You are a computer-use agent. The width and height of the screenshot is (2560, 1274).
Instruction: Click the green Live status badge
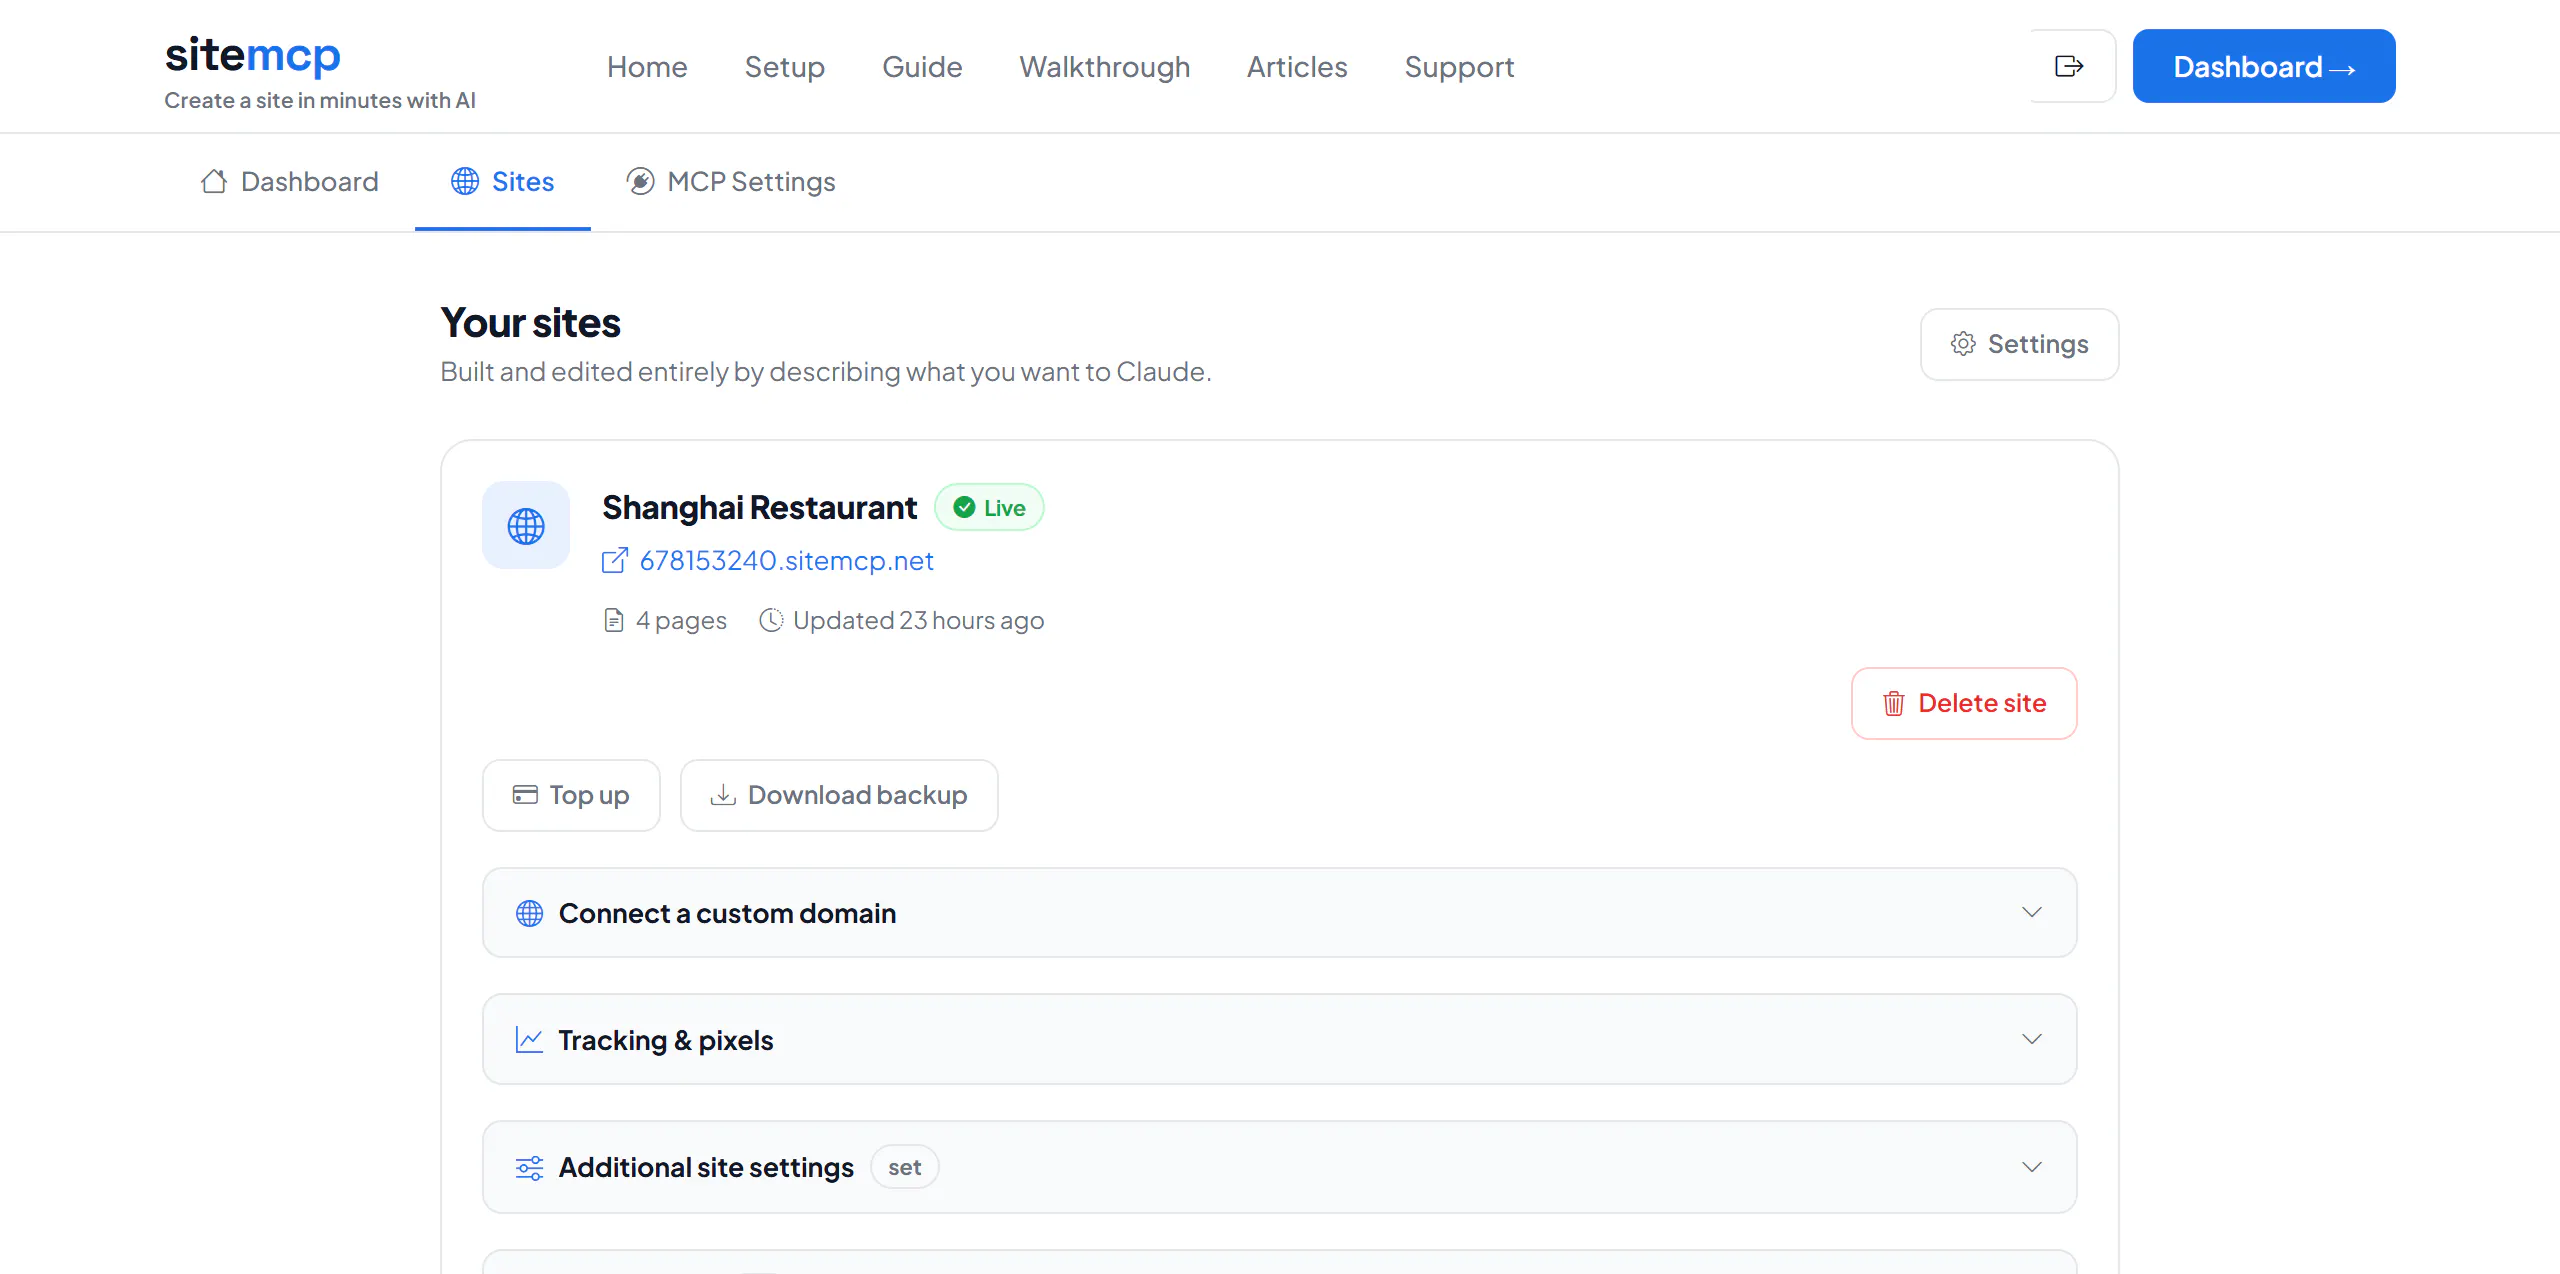[x=989, y=508]
